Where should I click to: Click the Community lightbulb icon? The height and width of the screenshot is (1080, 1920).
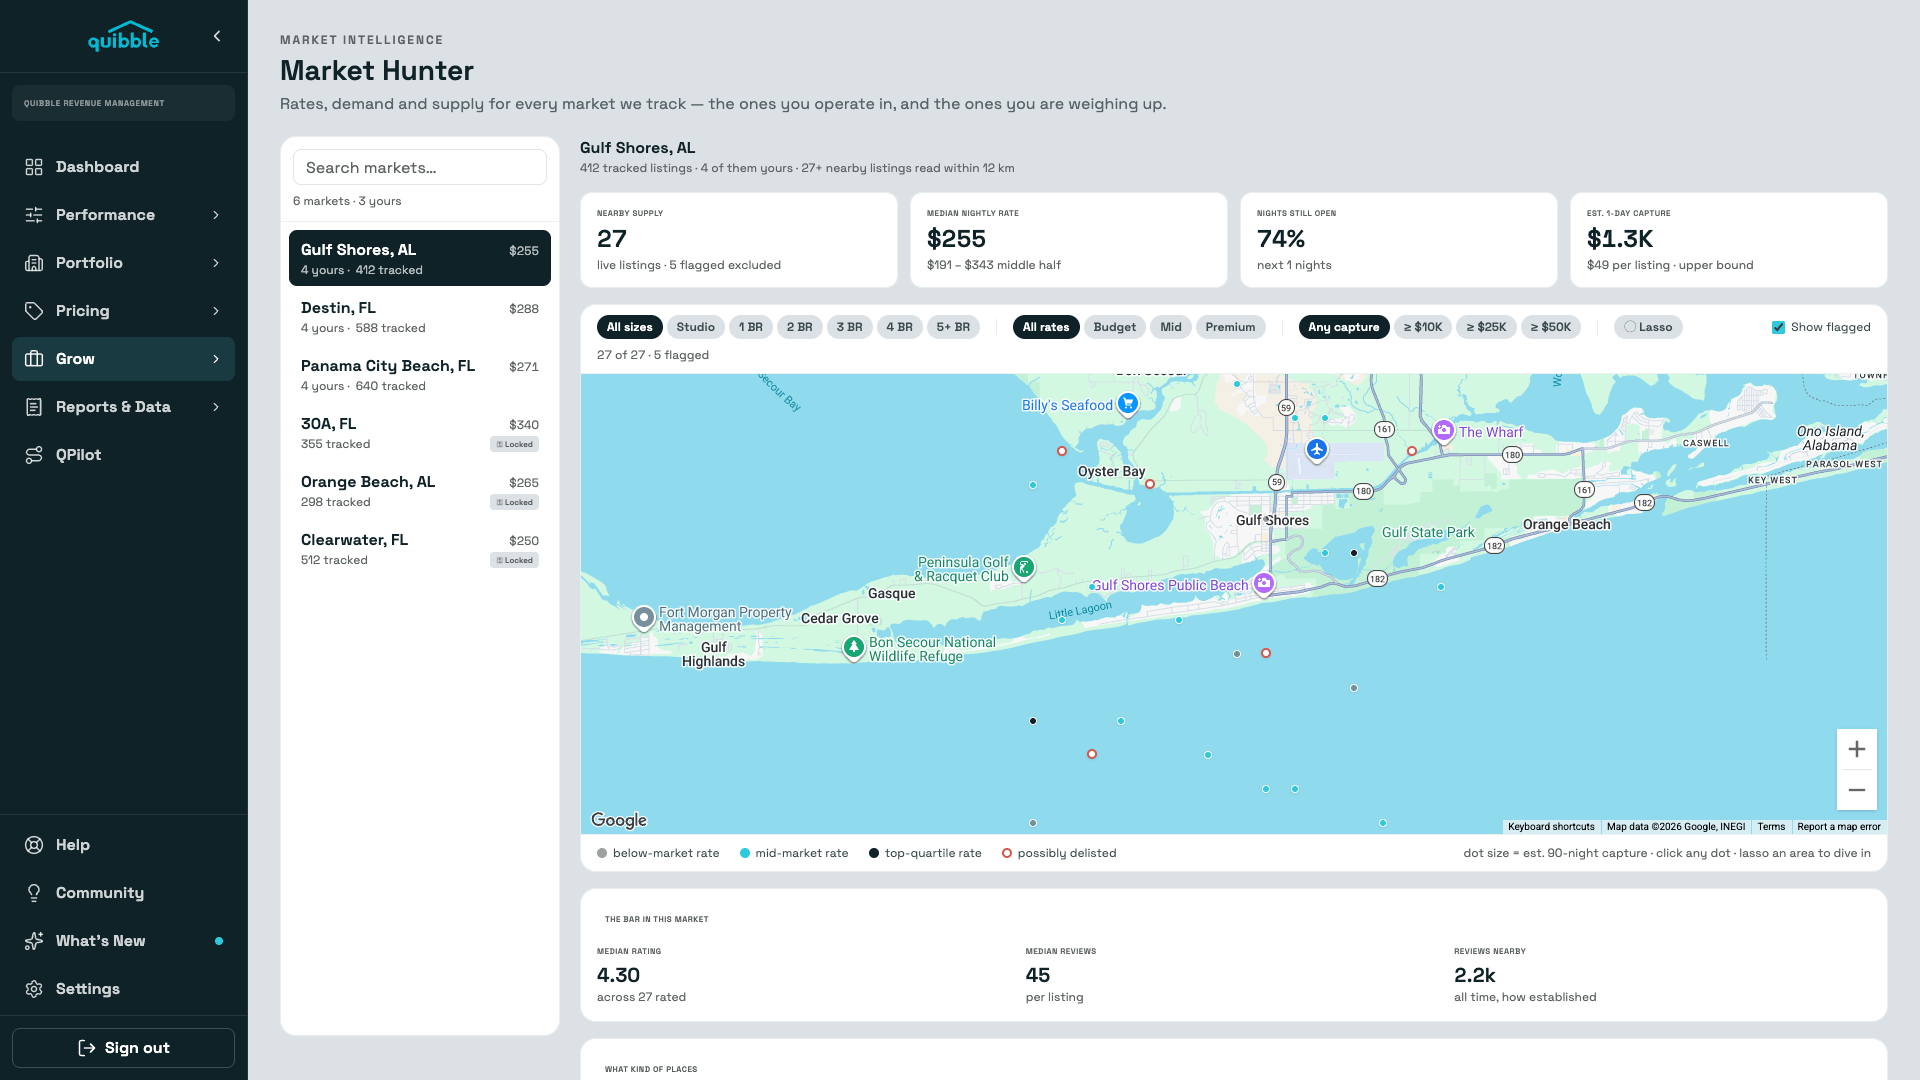point(34,893)
